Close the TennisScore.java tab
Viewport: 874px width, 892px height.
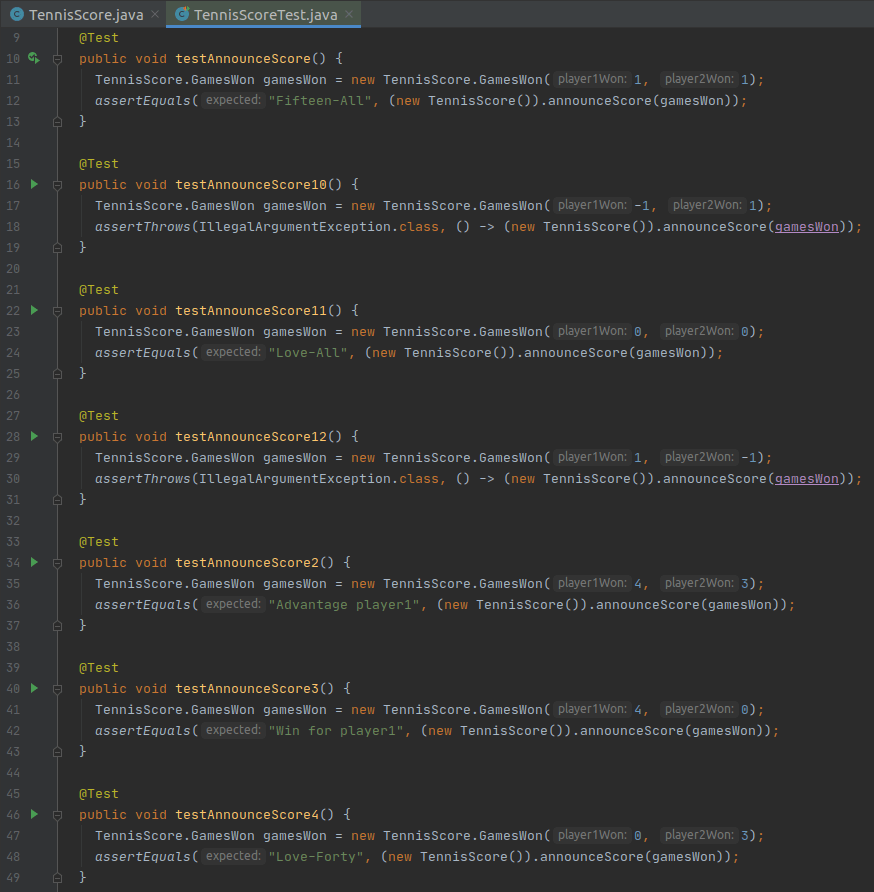[155, 14]
